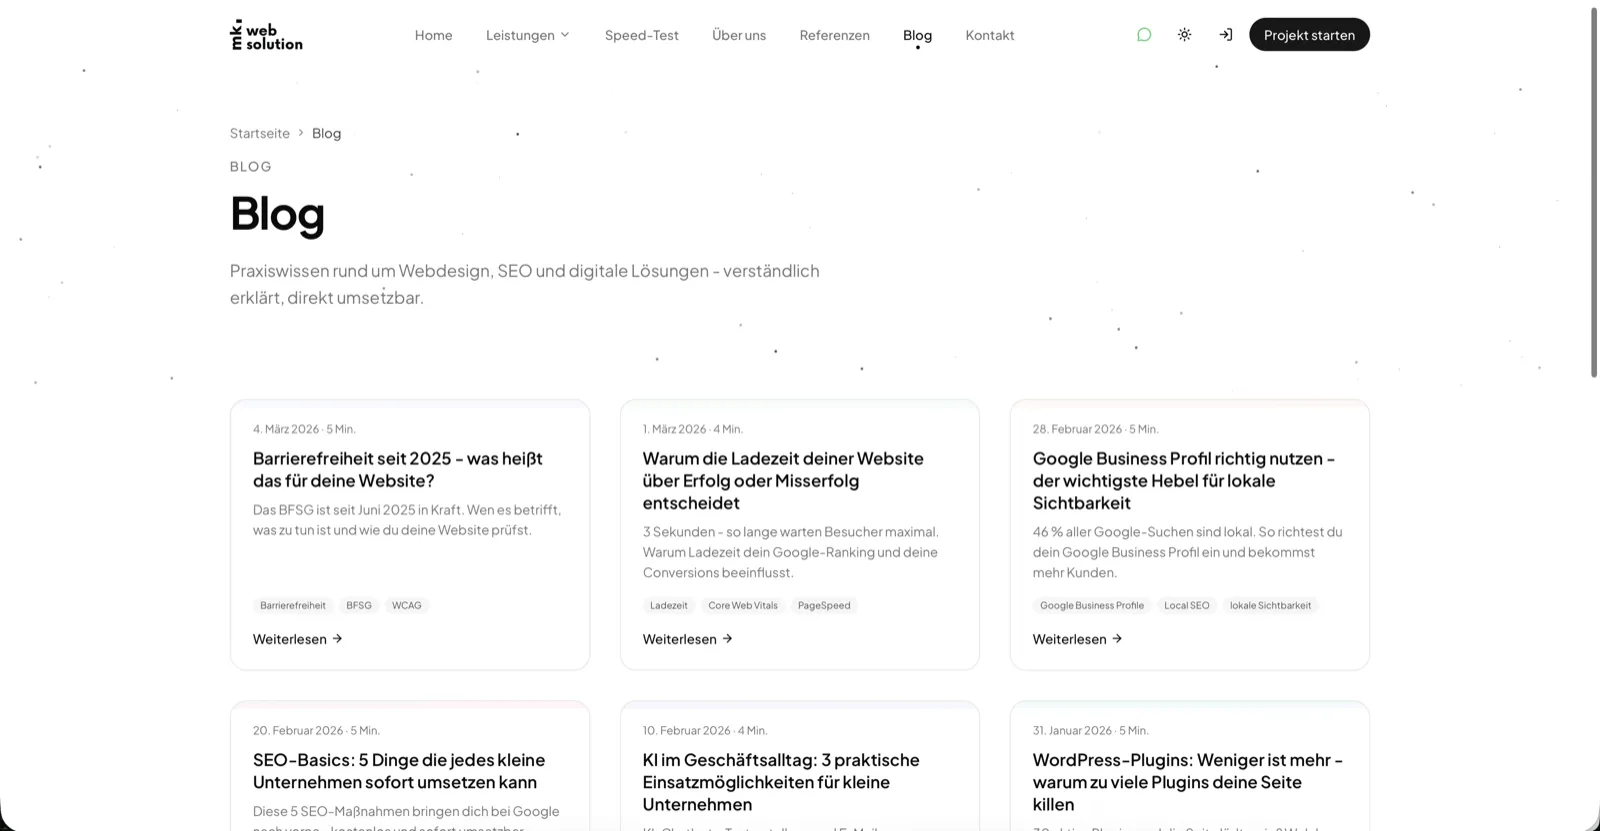The height and width of the screenshot is (831, 1600).
Task: Click Weiterlesen on Barrierefreiheit card
Action: pyautogui.click(x=298, y=639)
